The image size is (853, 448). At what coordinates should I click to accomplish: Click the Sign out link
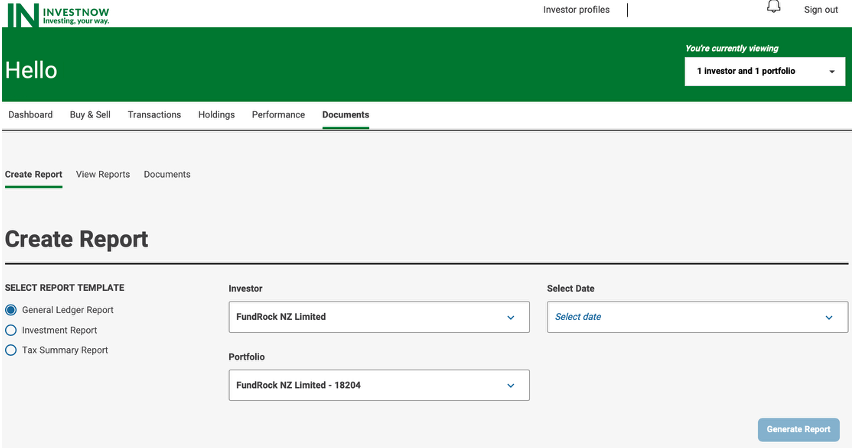[820, 10]
